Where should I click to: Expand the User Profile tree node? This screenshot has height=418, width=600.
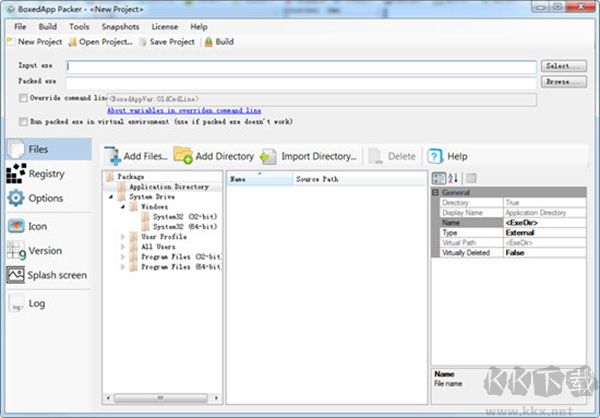[123, 237]
